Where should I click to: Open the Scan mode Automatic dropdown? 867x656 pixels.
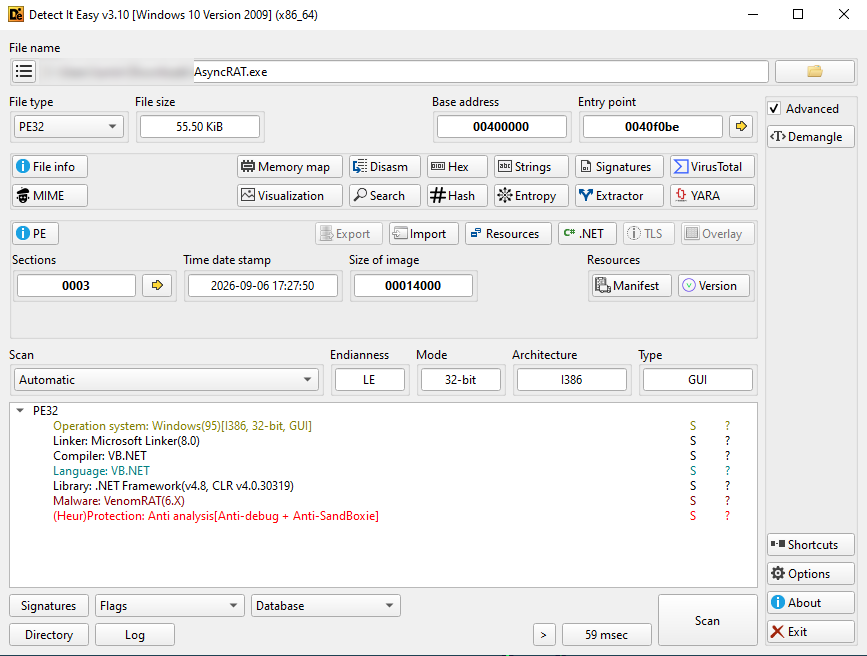(166, 379)
